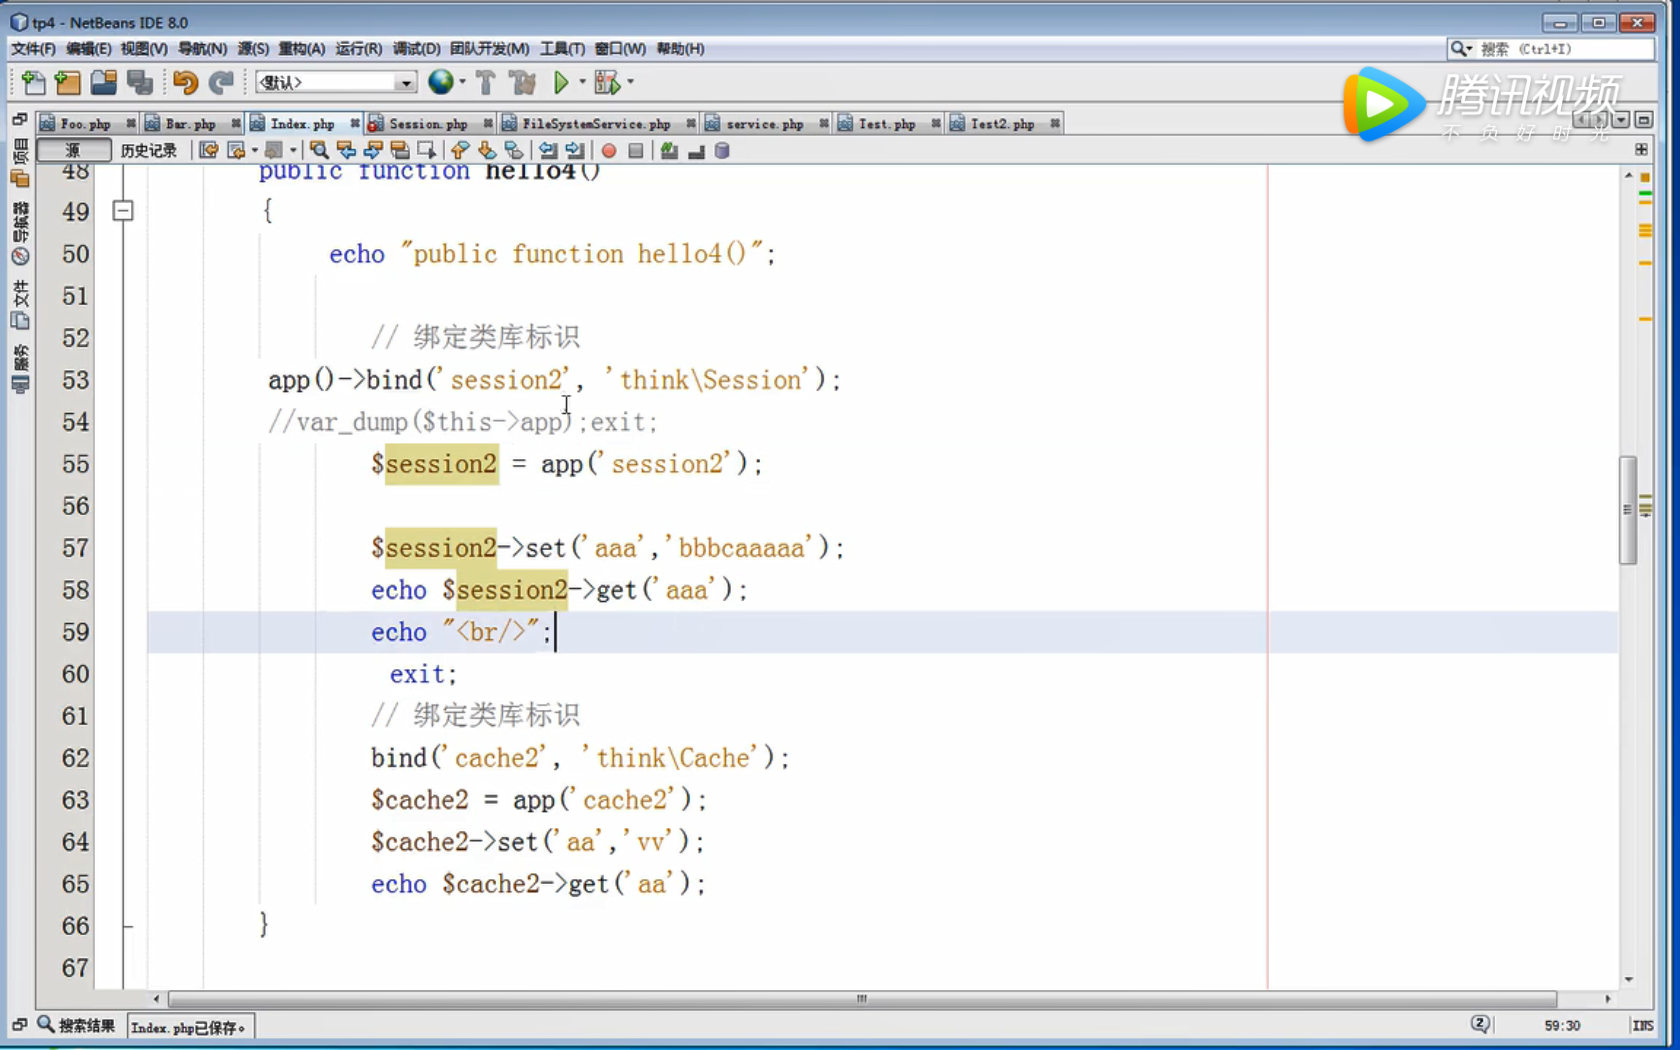This screenshot has width=1680, height=1050.
Task: Click the Redo arrow icon
Action: click(x=221, y=83)
